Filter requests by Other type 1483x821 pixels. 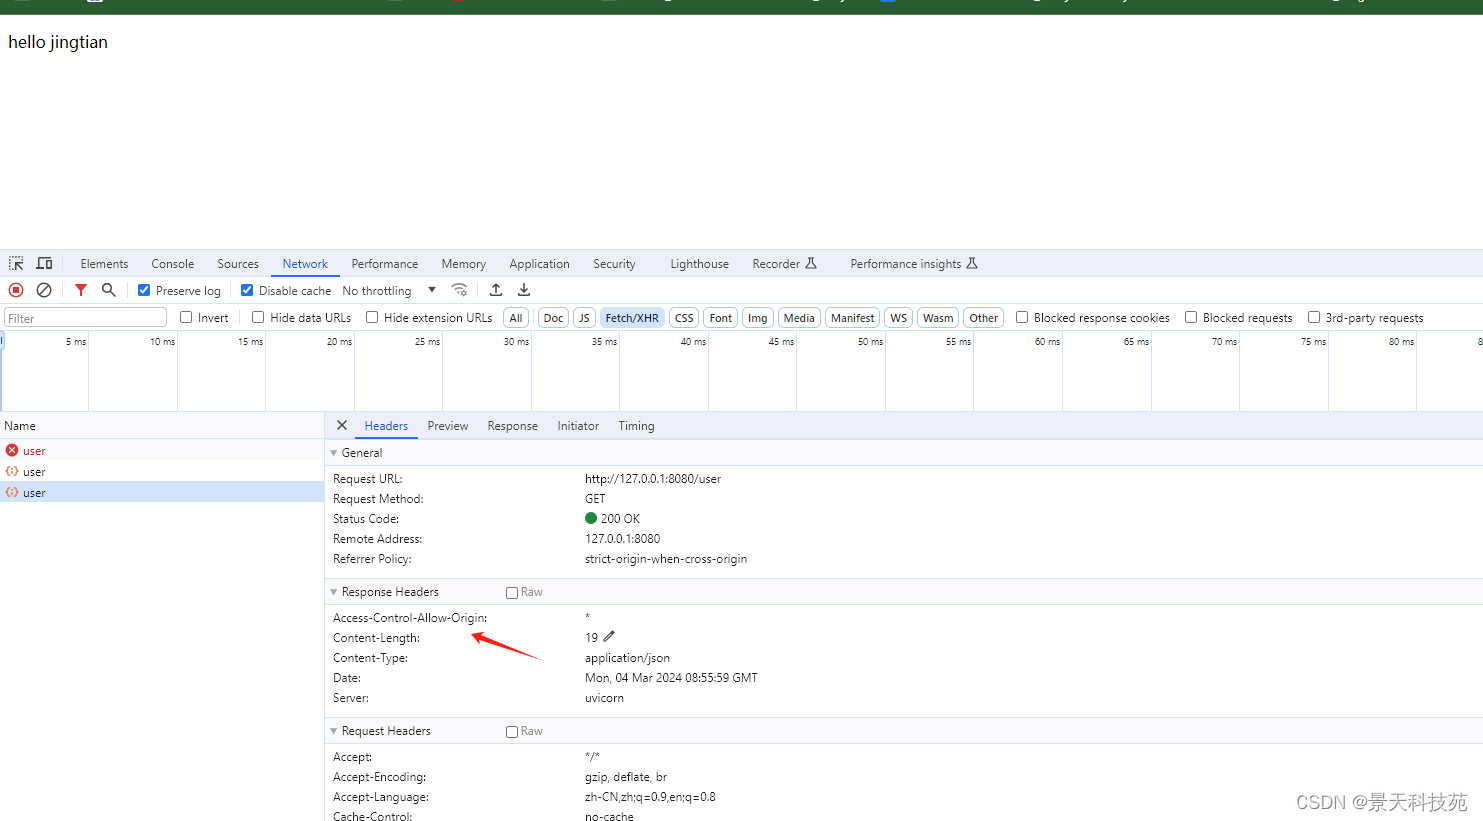(984, 318)
